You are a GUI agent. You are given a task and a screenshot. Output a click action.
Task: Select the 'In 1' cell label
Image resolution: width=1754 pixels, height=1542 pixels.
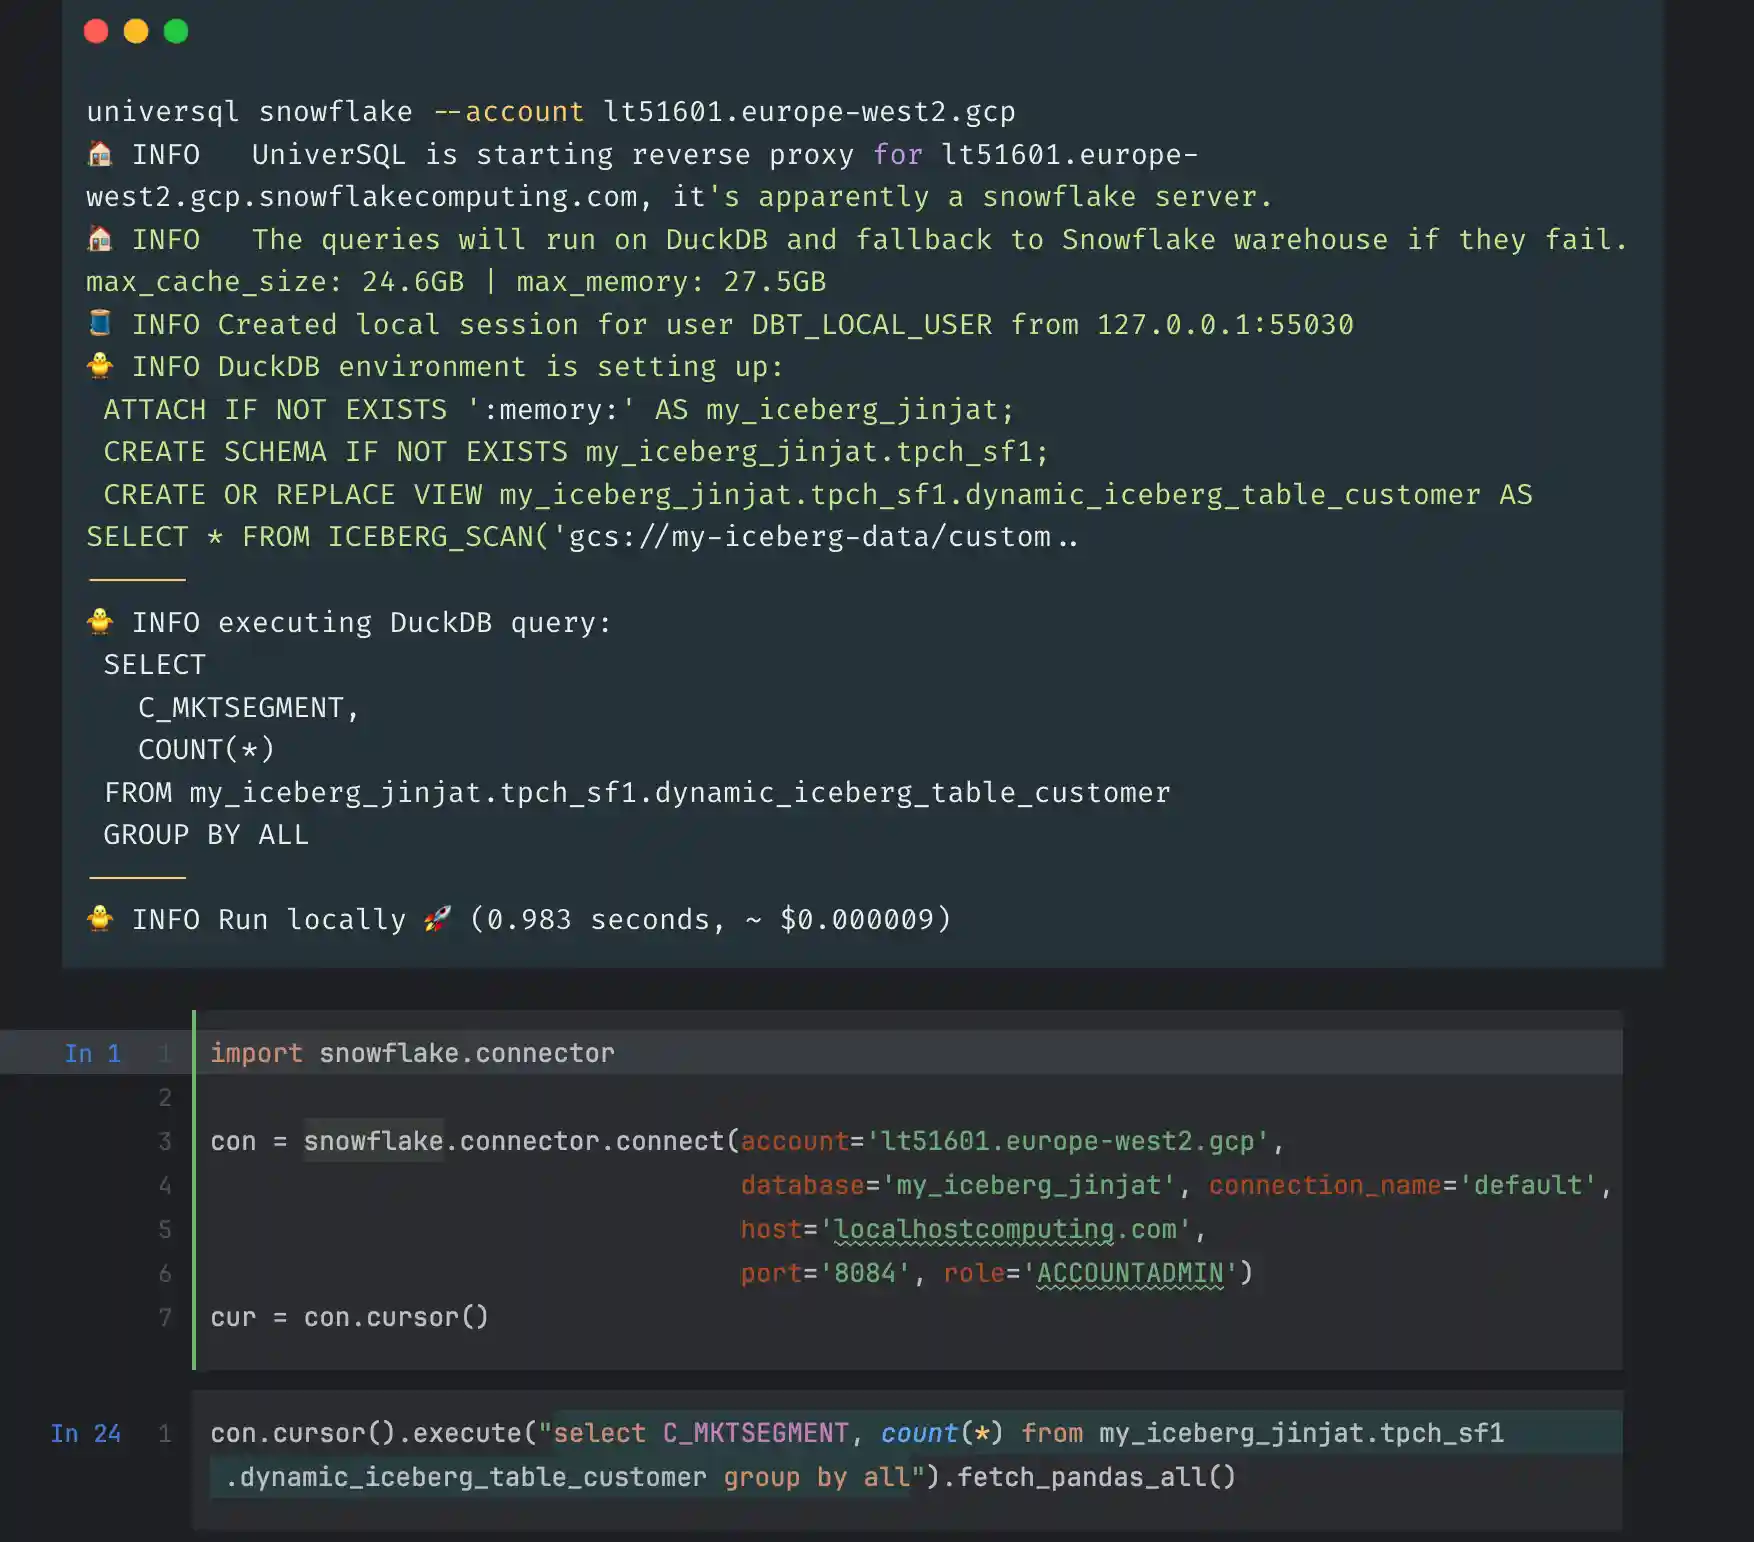pos(92,1053)
